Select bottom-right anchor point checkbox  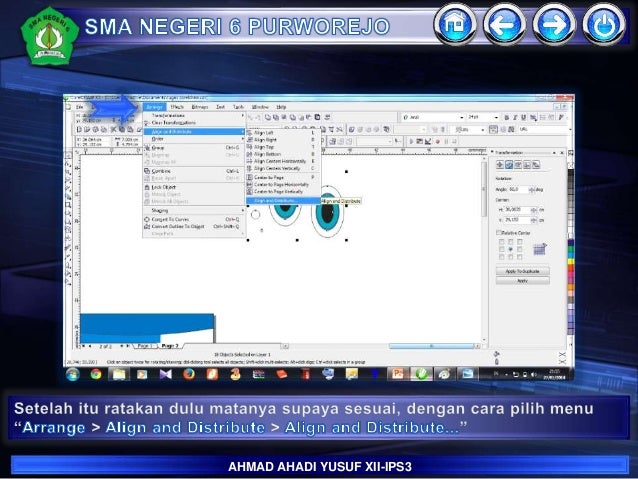coord(520,257)
